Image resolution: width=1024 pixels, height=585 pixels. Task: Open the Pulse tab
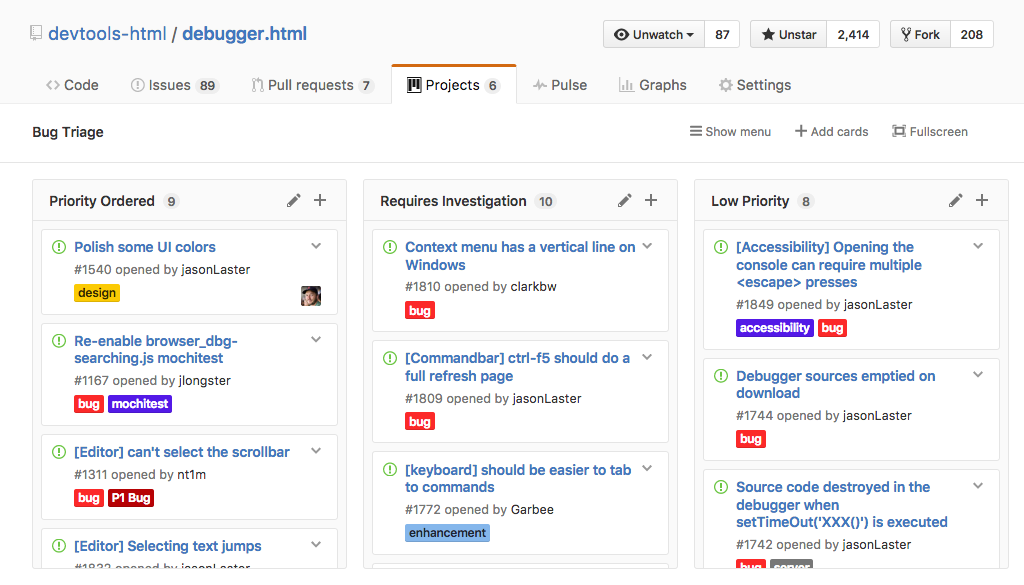coord(560,85)
